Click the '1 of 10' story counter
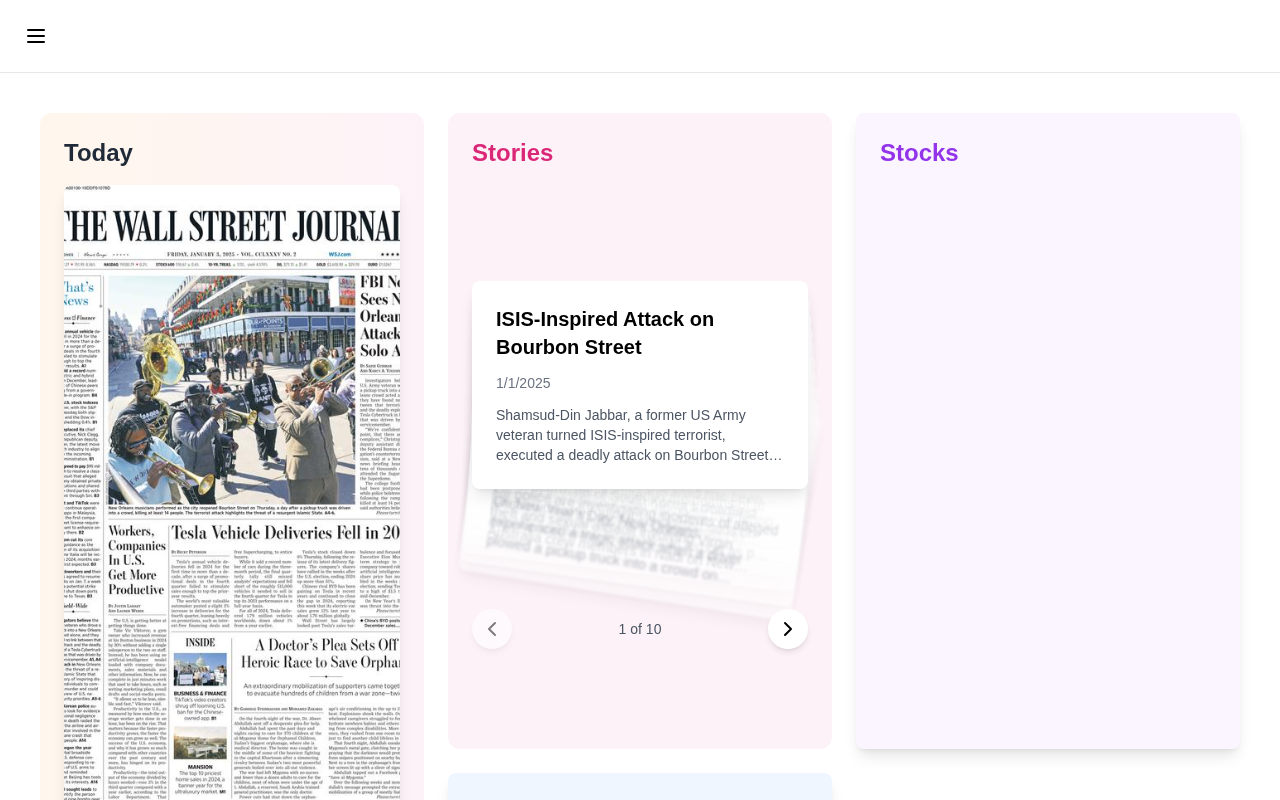Viewport: 1280px width, 800px height. 640,629
